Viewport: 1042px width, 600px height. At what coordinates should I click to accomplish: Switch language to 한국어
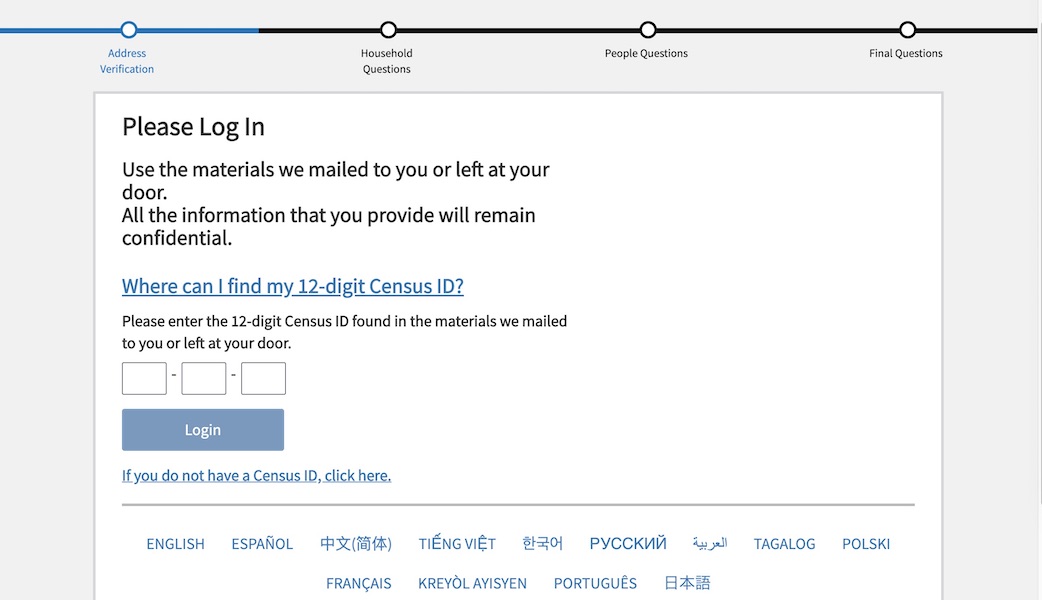click(x=542, y=544)
